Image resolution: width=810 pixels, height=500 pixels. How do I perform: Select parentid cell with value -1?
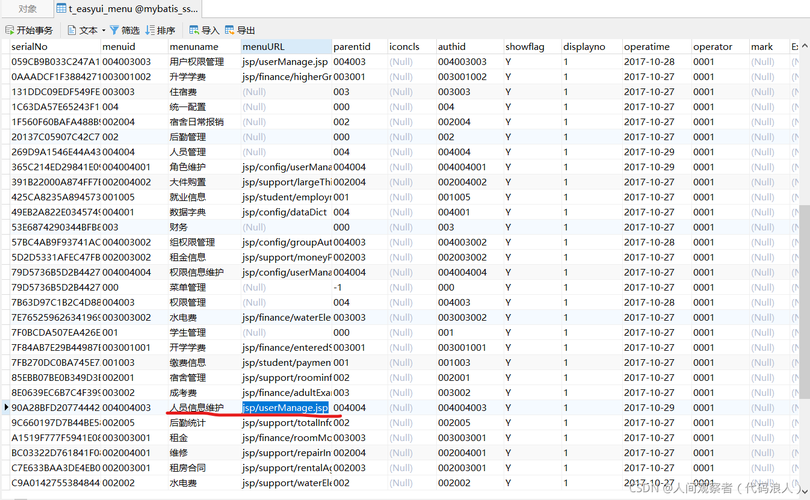360,287
